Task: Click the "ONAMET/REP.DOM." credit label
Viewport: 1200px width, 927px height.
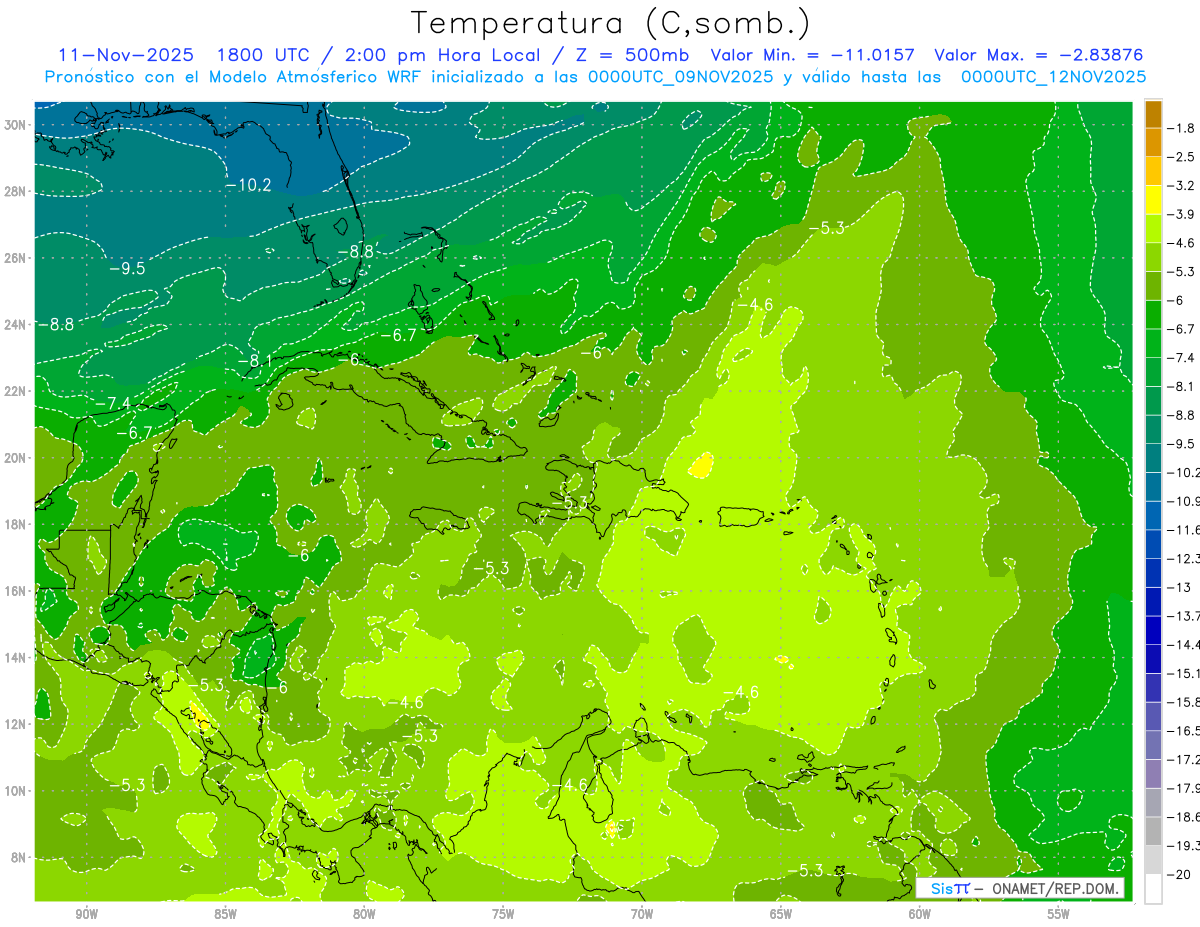Action: [1057, 888]
